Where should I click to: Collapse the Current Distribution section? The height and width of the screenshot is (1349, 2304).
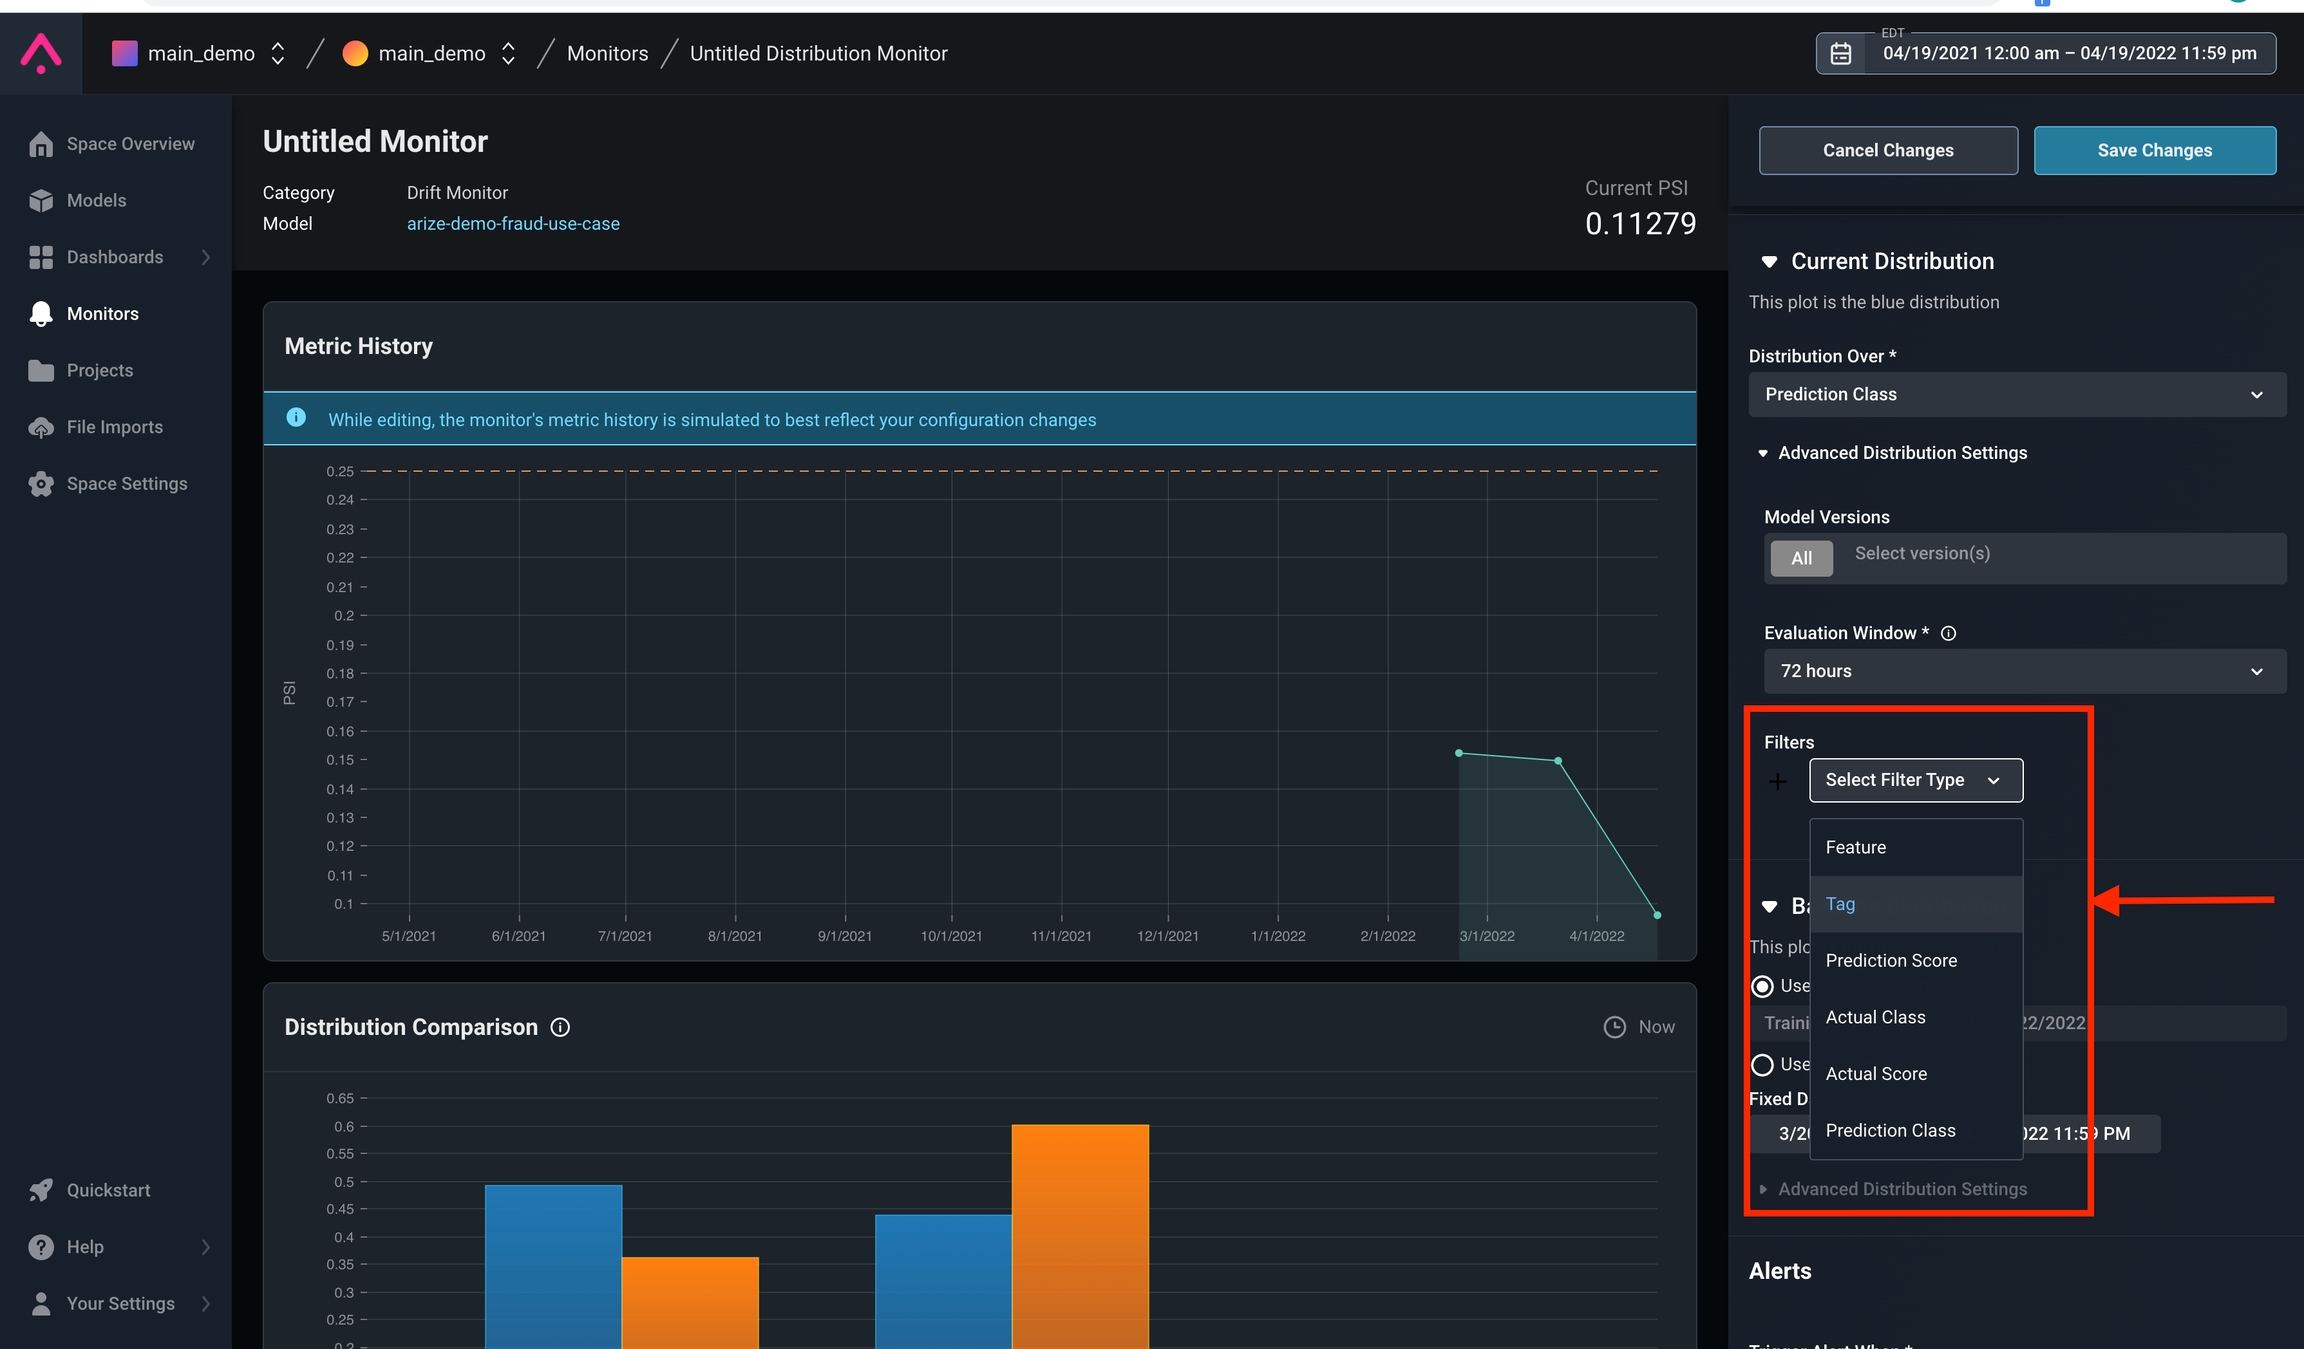pyautogui.click(x=1769, y=262)
